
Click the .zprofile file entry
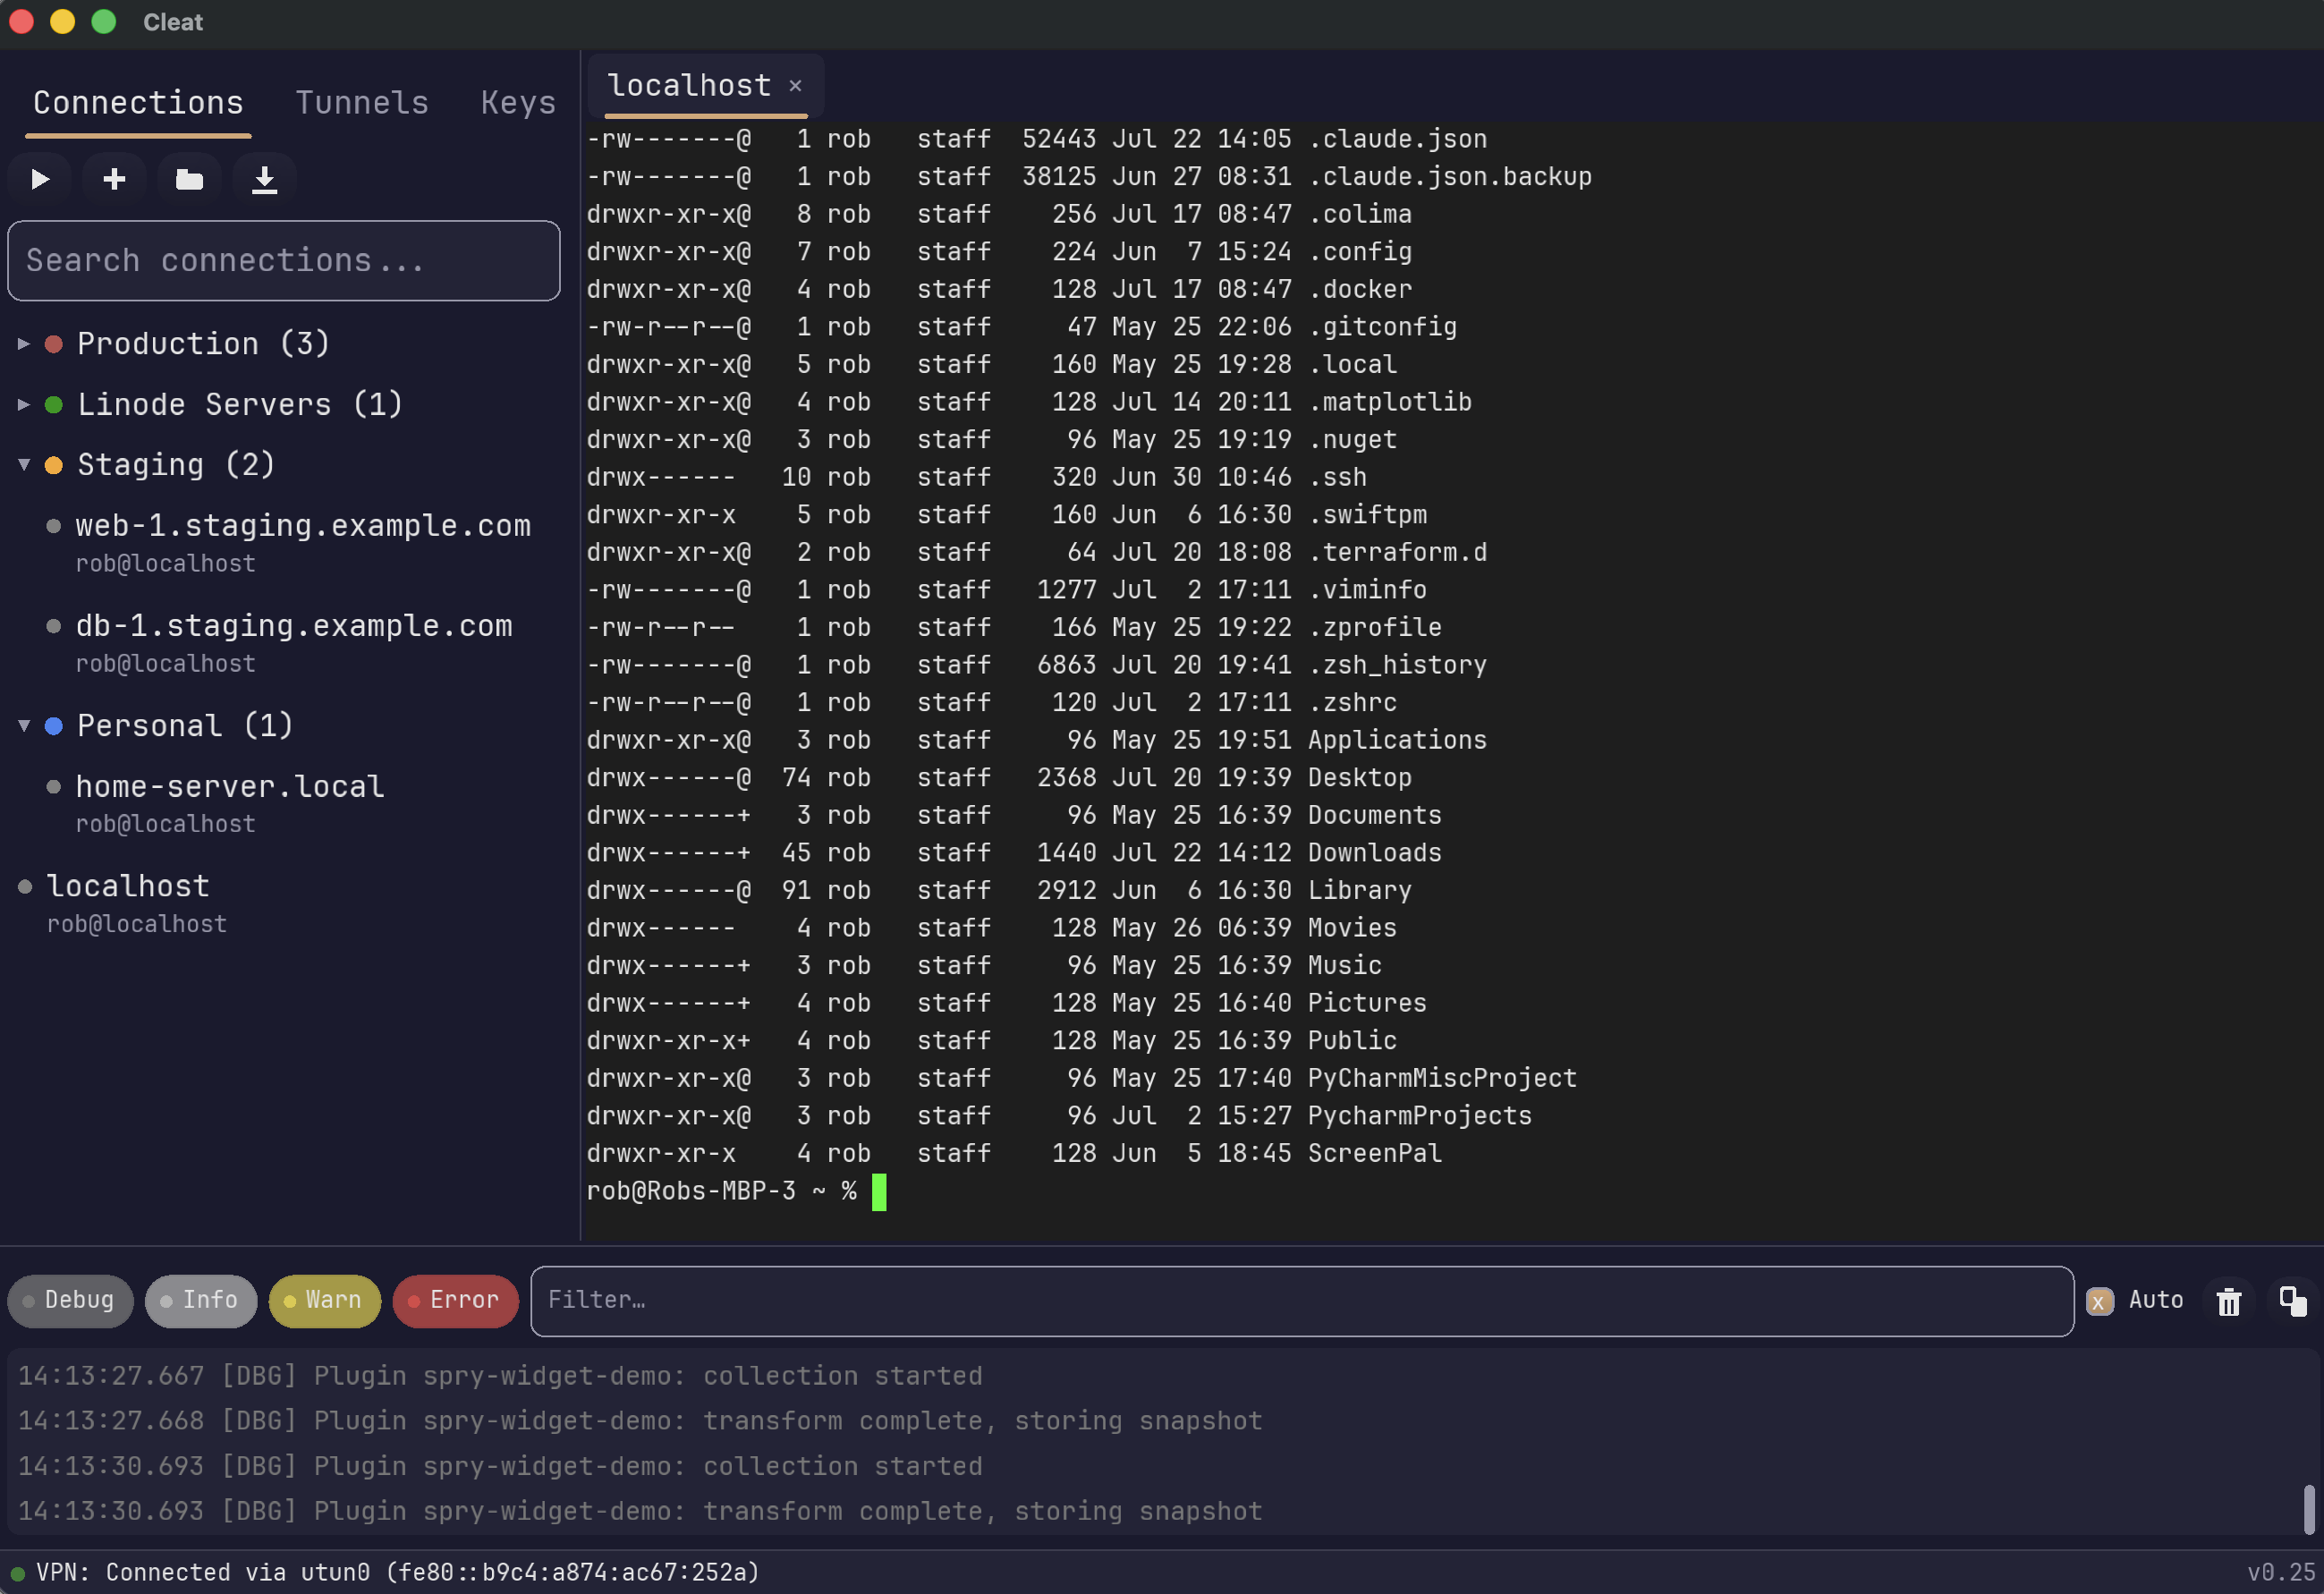click(x=1374, y=628)
